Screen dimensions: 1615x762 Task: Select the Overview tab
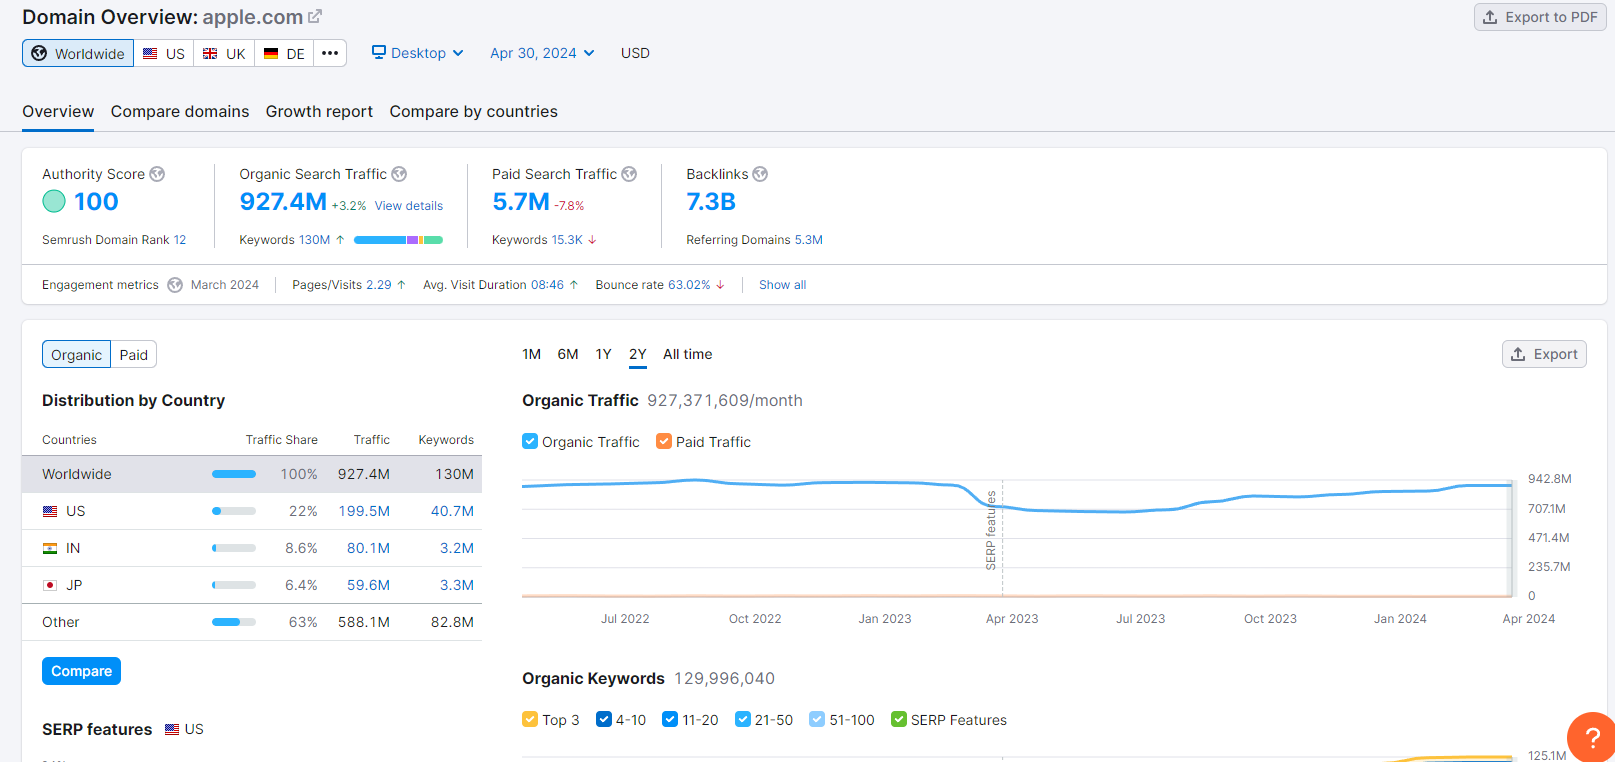[58, 112]
